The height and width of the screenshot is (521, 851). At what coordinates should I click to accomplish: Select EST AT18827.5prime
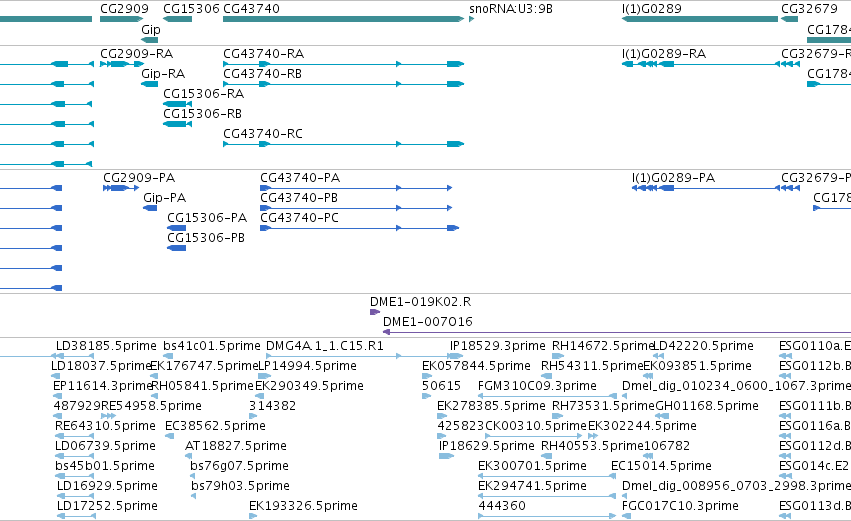(236, 447)
